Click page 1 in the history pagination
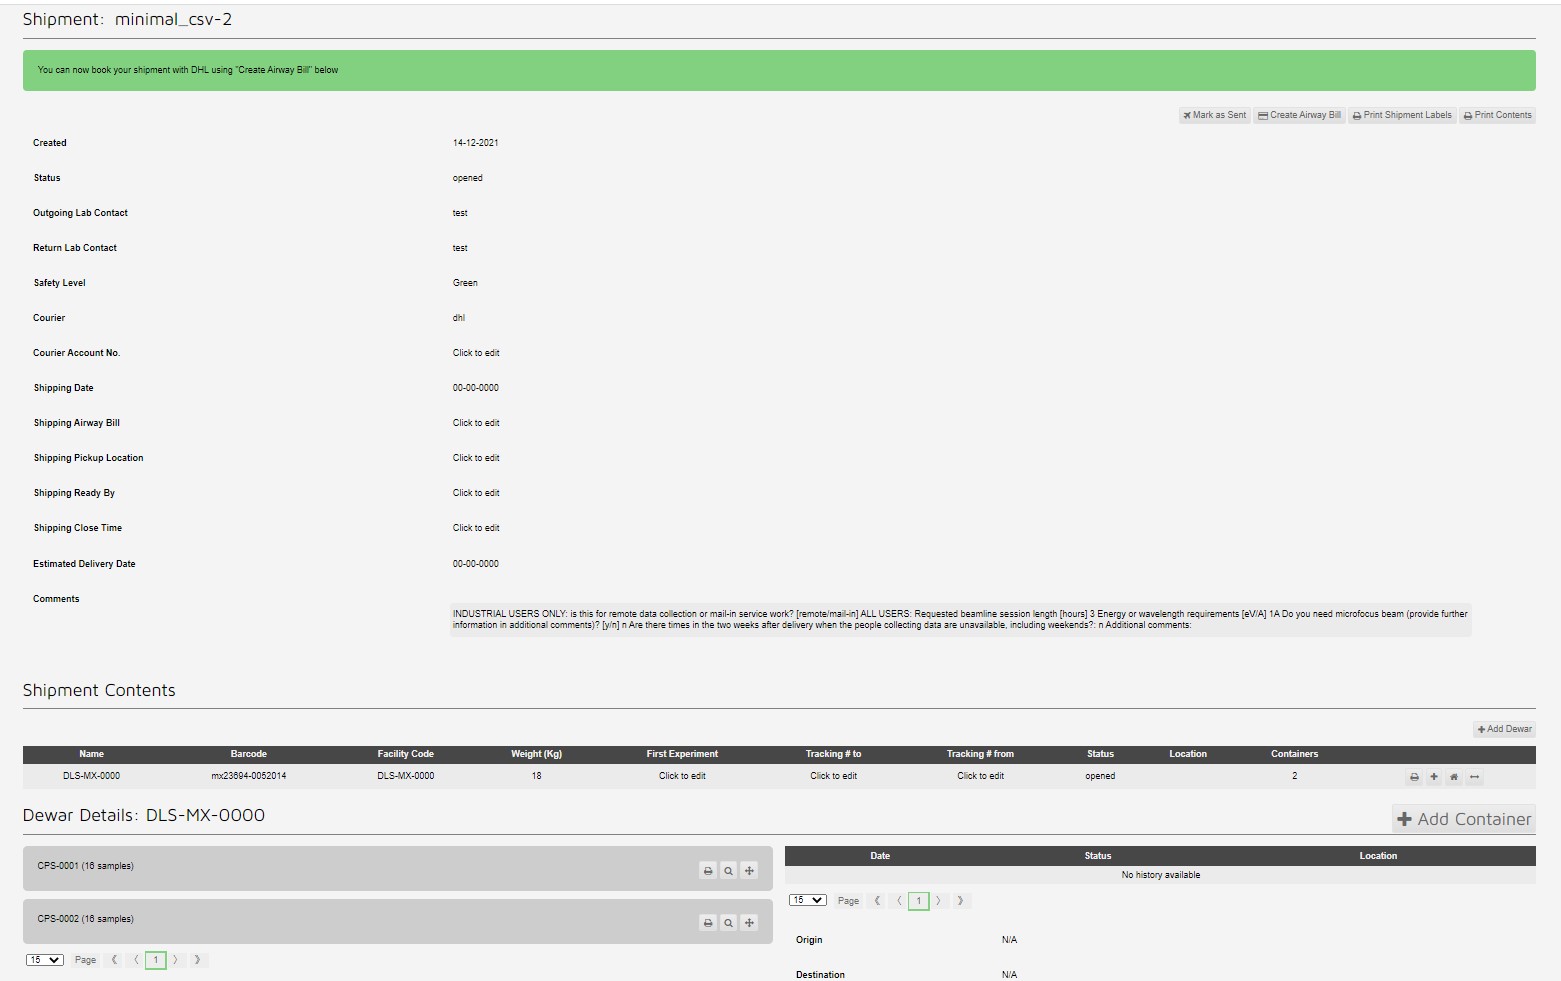Screen dimensions: 1561x981 [918, 900]
